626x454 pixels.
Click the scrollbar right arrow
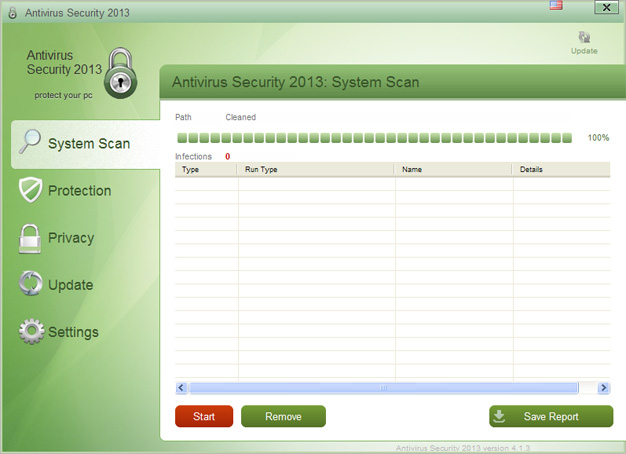coord(604,388)
